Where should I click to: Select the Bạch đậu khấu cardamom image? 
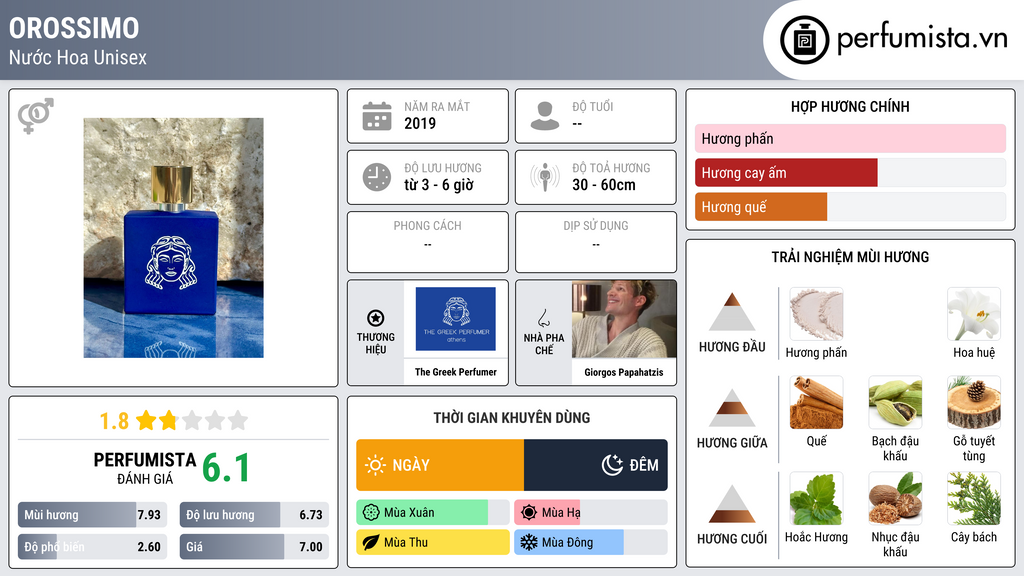click(895, 402)
